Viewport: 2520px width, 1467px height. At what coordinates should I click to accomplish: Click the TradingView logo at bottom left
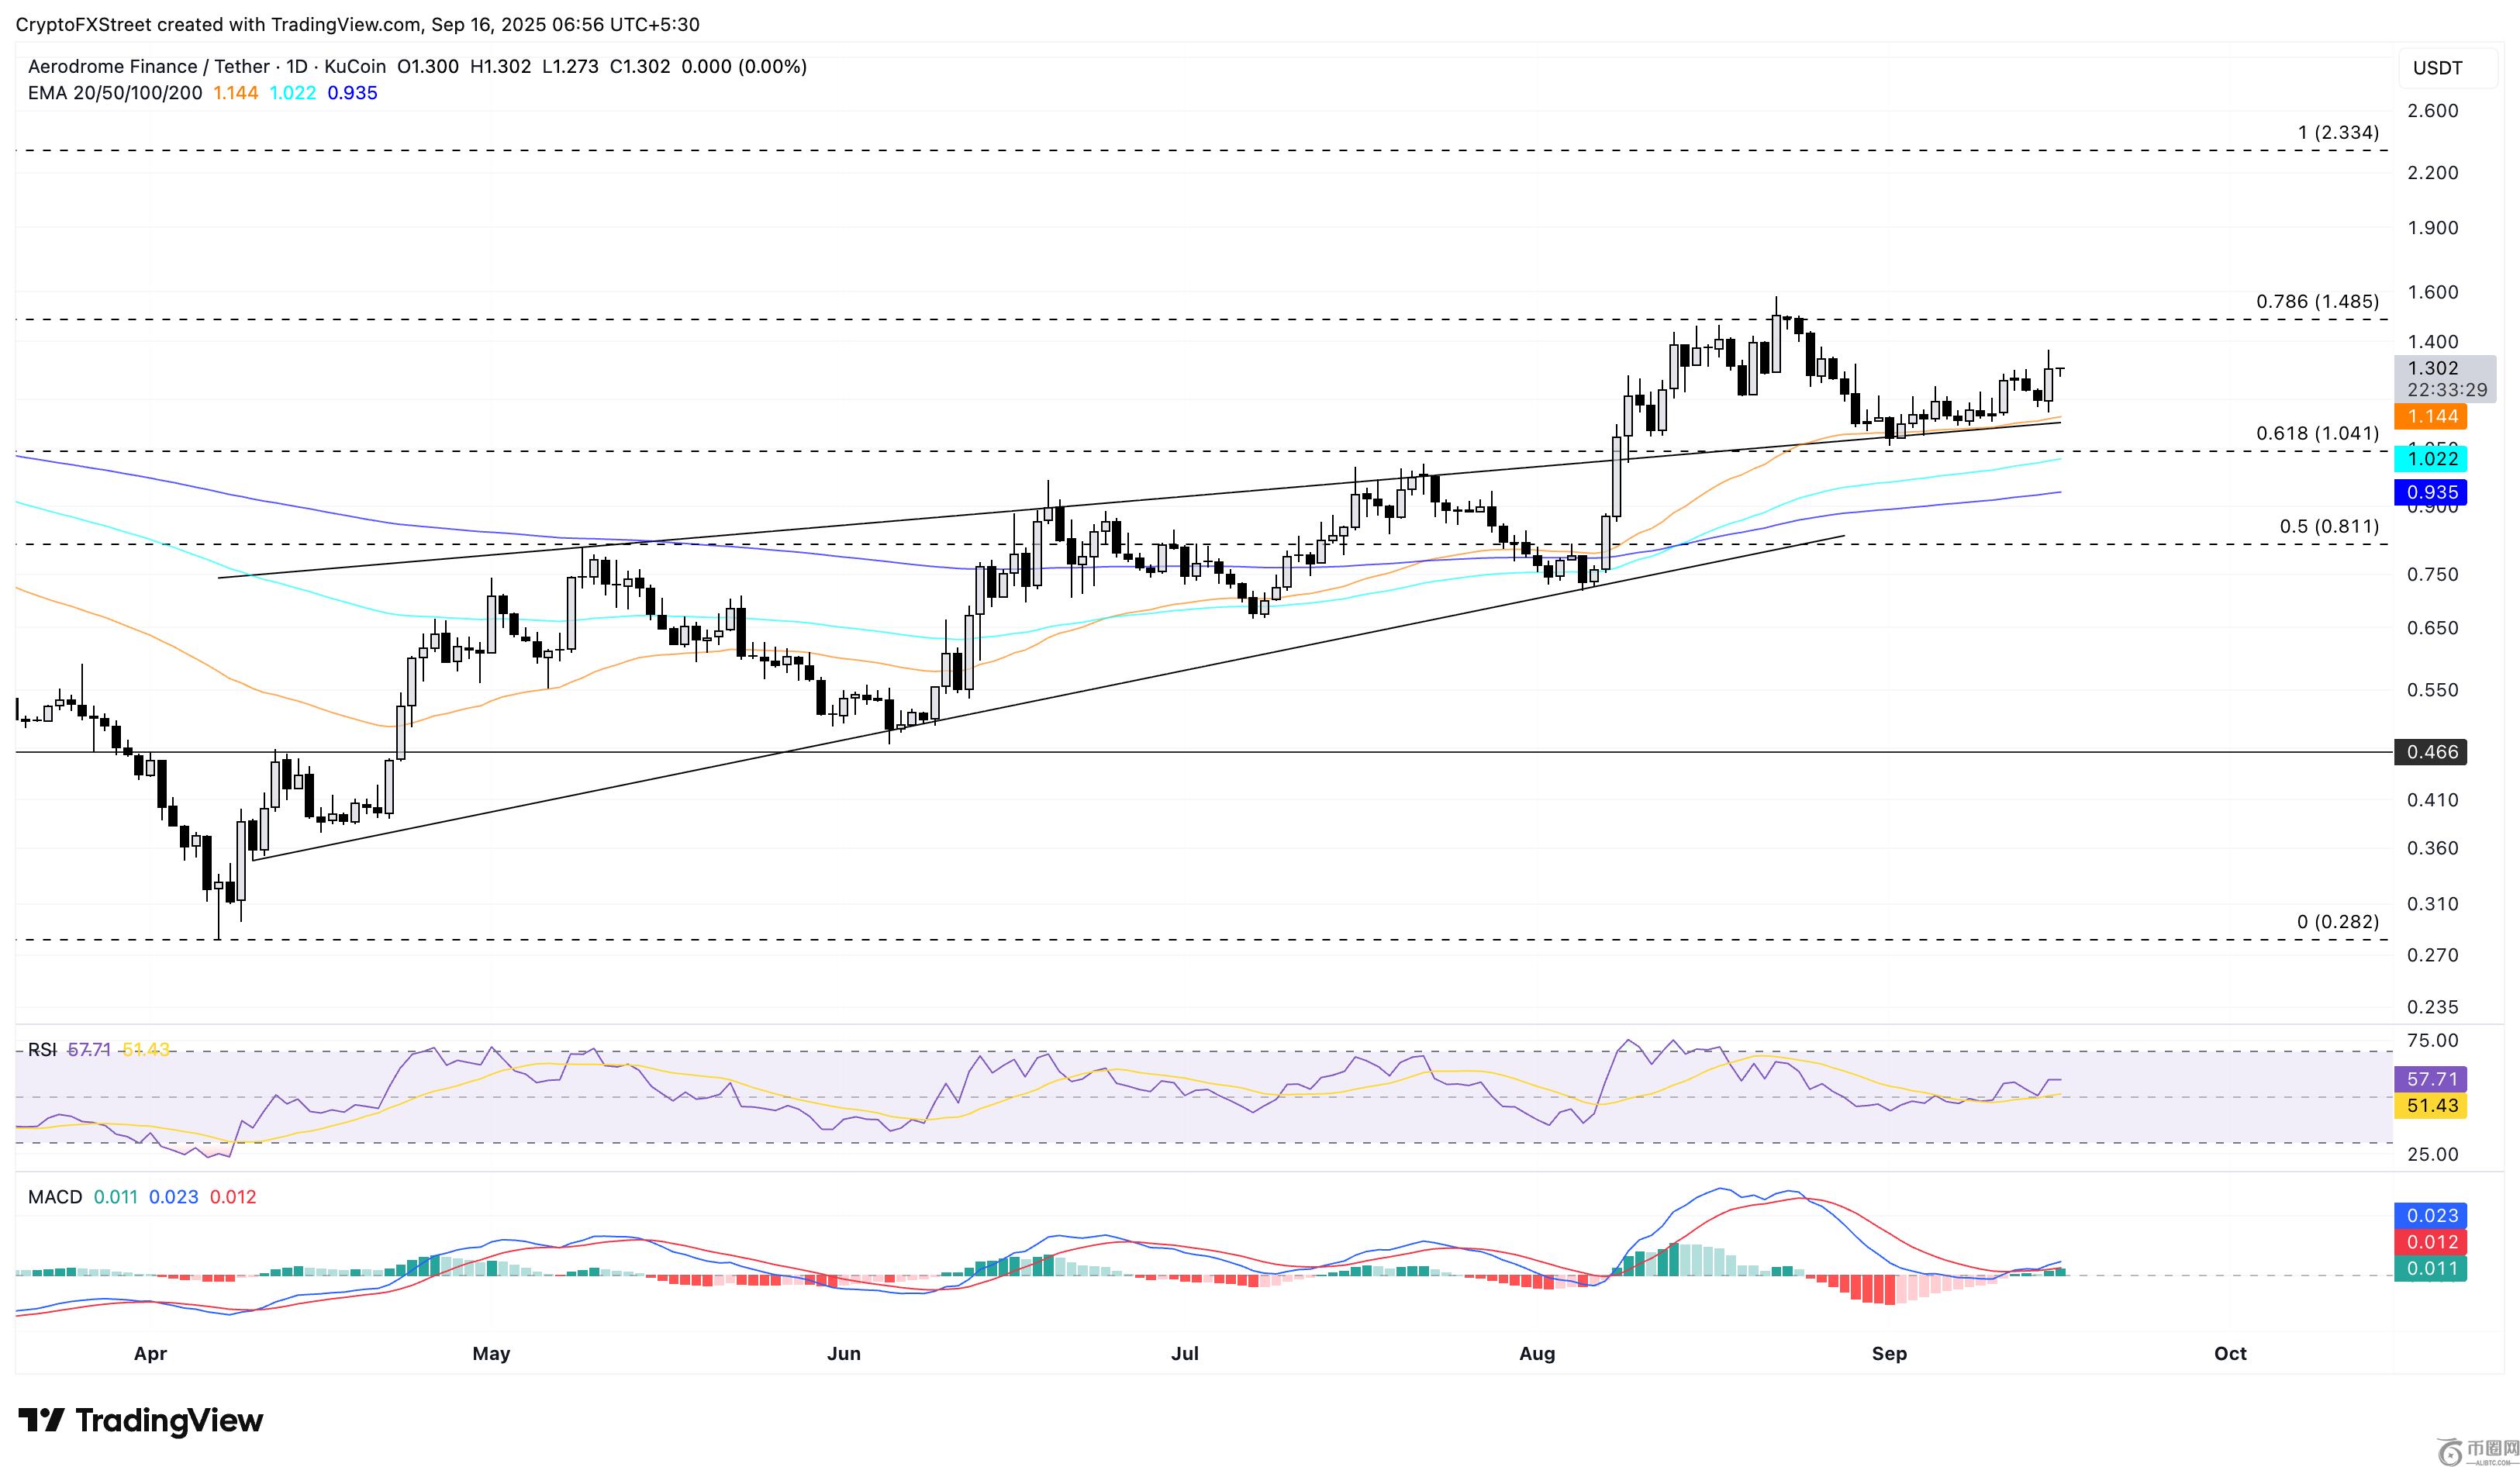coord(141,1420)
